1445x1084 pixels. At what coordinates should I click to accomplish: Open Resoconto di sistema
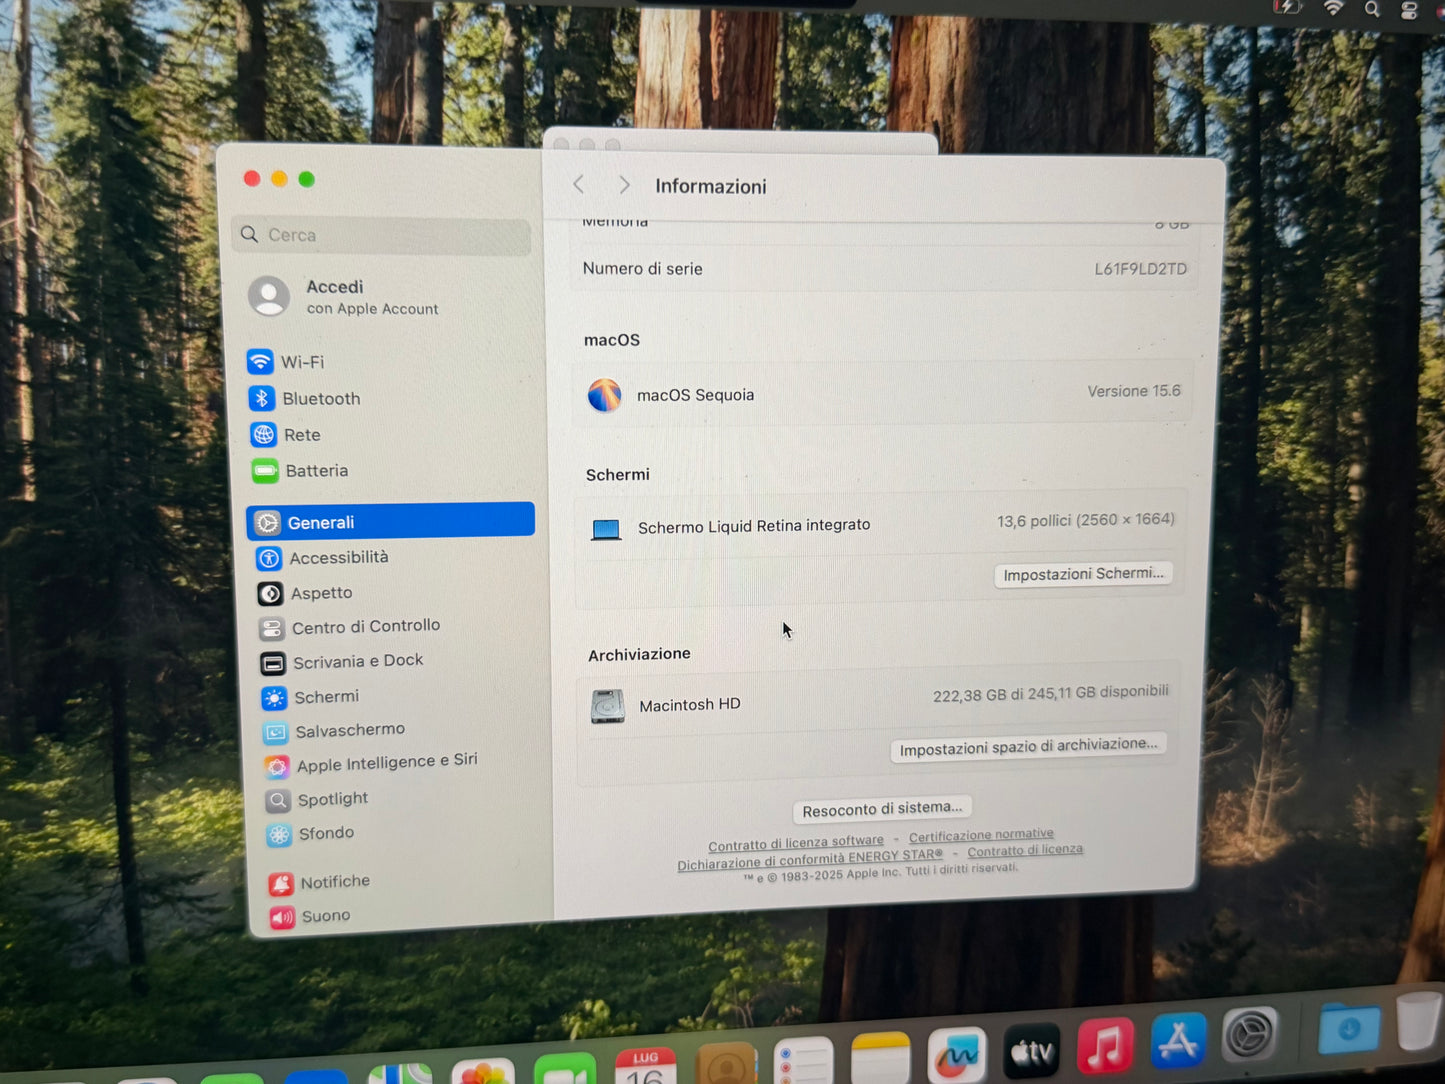pyautogui.click(x=881, y=808)
